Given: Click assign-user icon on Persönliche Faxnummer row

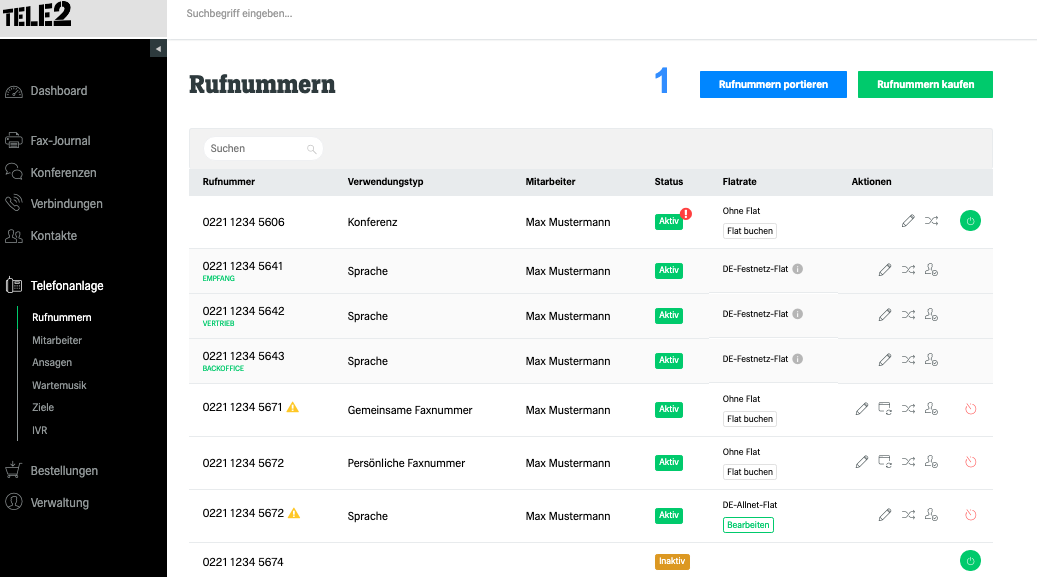Looking at the screenshot, I should click(x=931, y=462).
